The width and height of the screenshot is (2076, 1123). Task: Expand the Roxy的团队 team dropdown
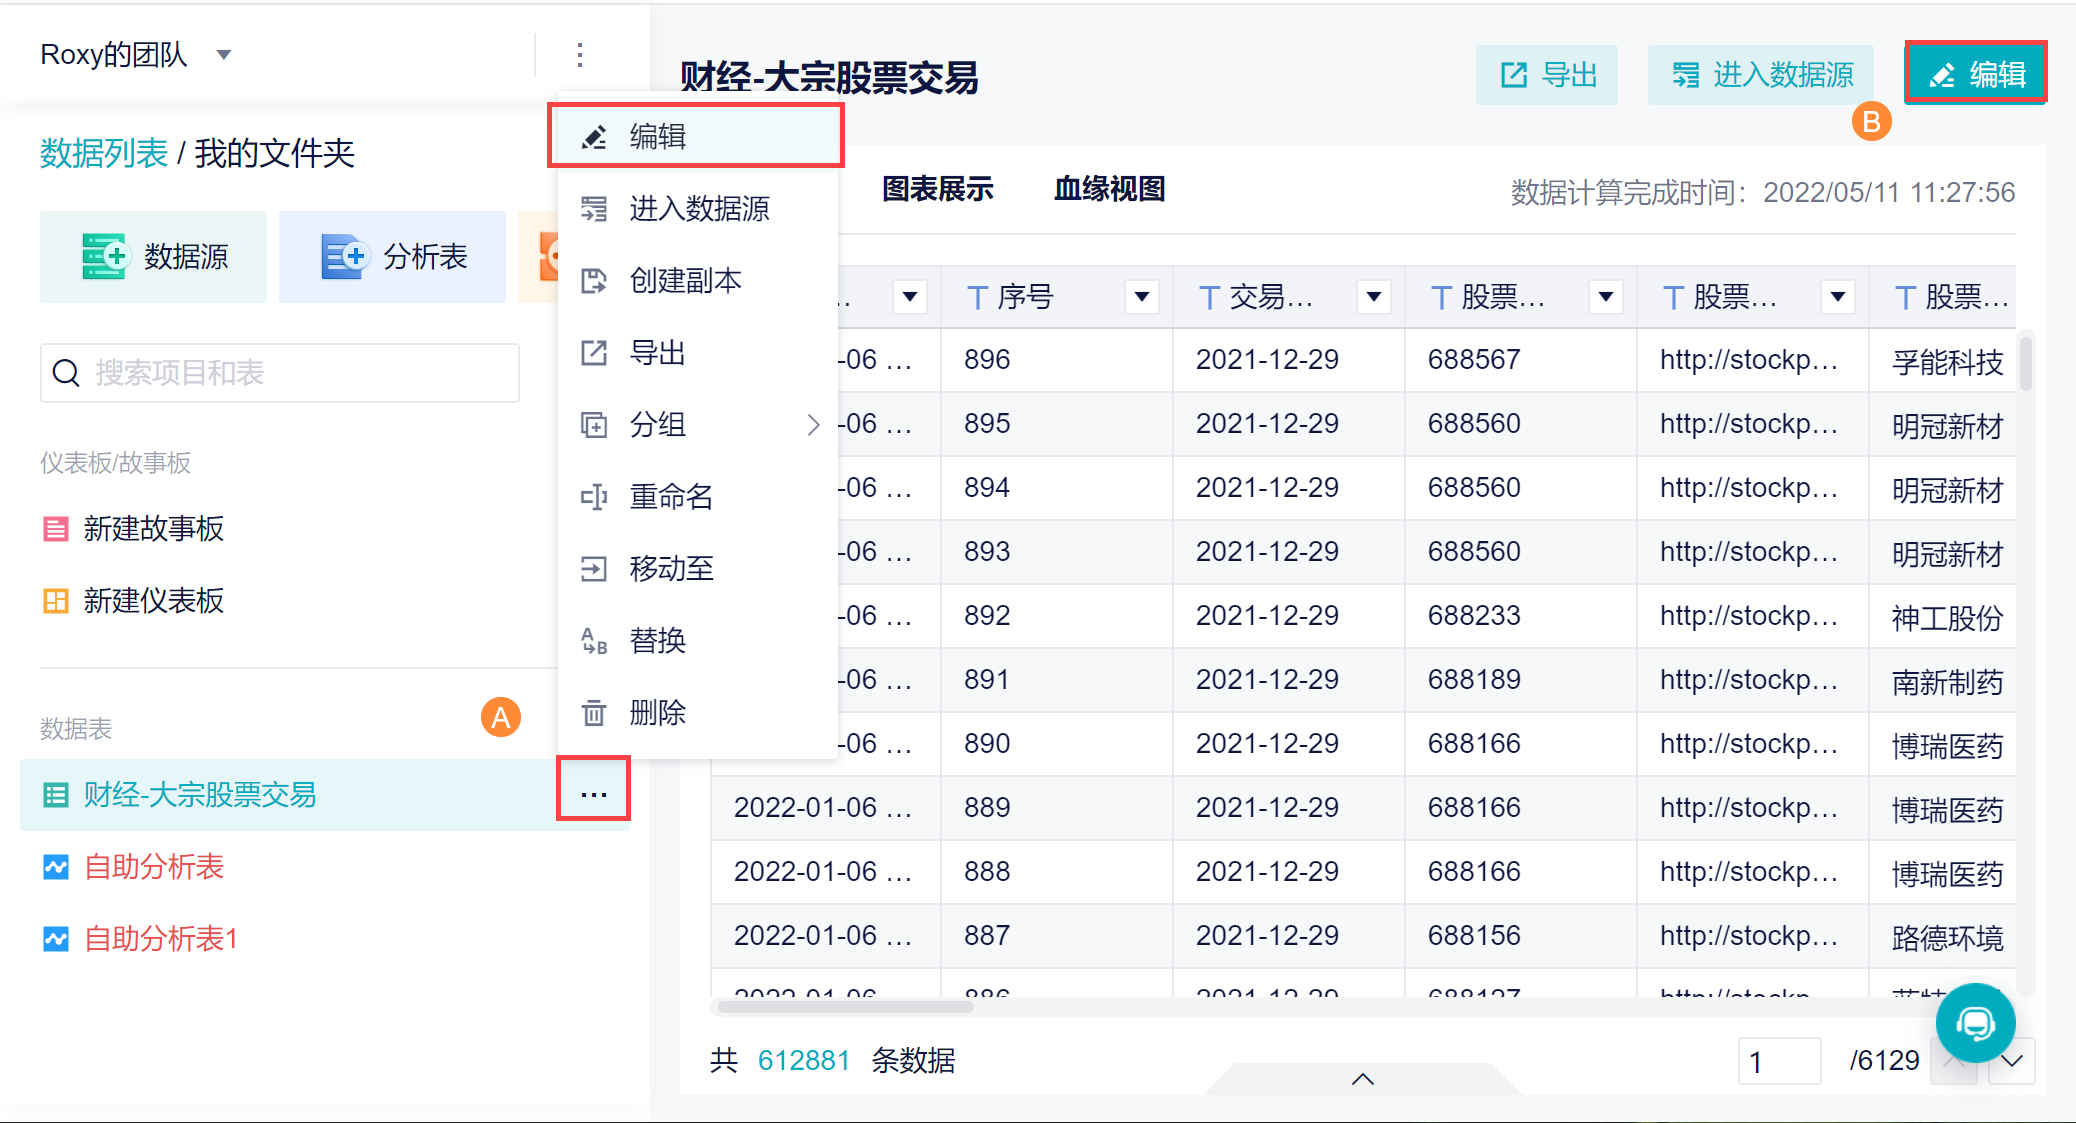[x=224, y=54]
